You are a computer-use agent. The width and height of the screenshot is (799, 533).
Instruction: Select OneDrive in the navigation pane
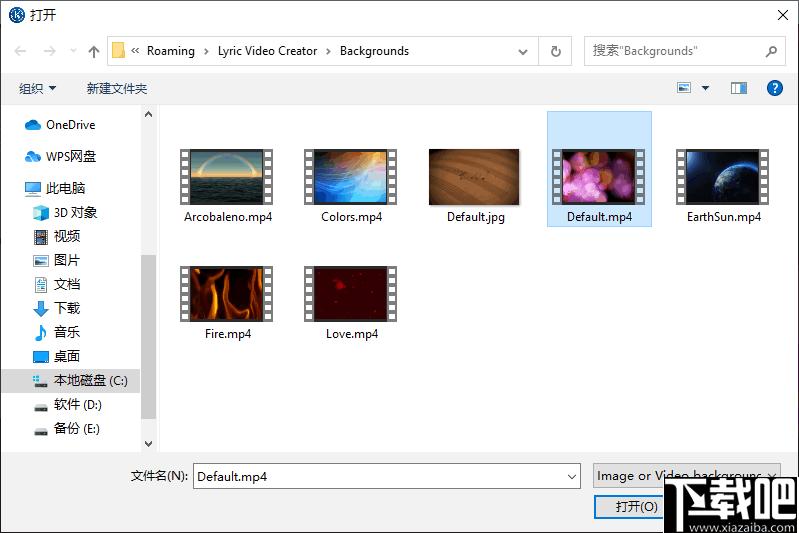pyautogui.click(x=60, y=125)
